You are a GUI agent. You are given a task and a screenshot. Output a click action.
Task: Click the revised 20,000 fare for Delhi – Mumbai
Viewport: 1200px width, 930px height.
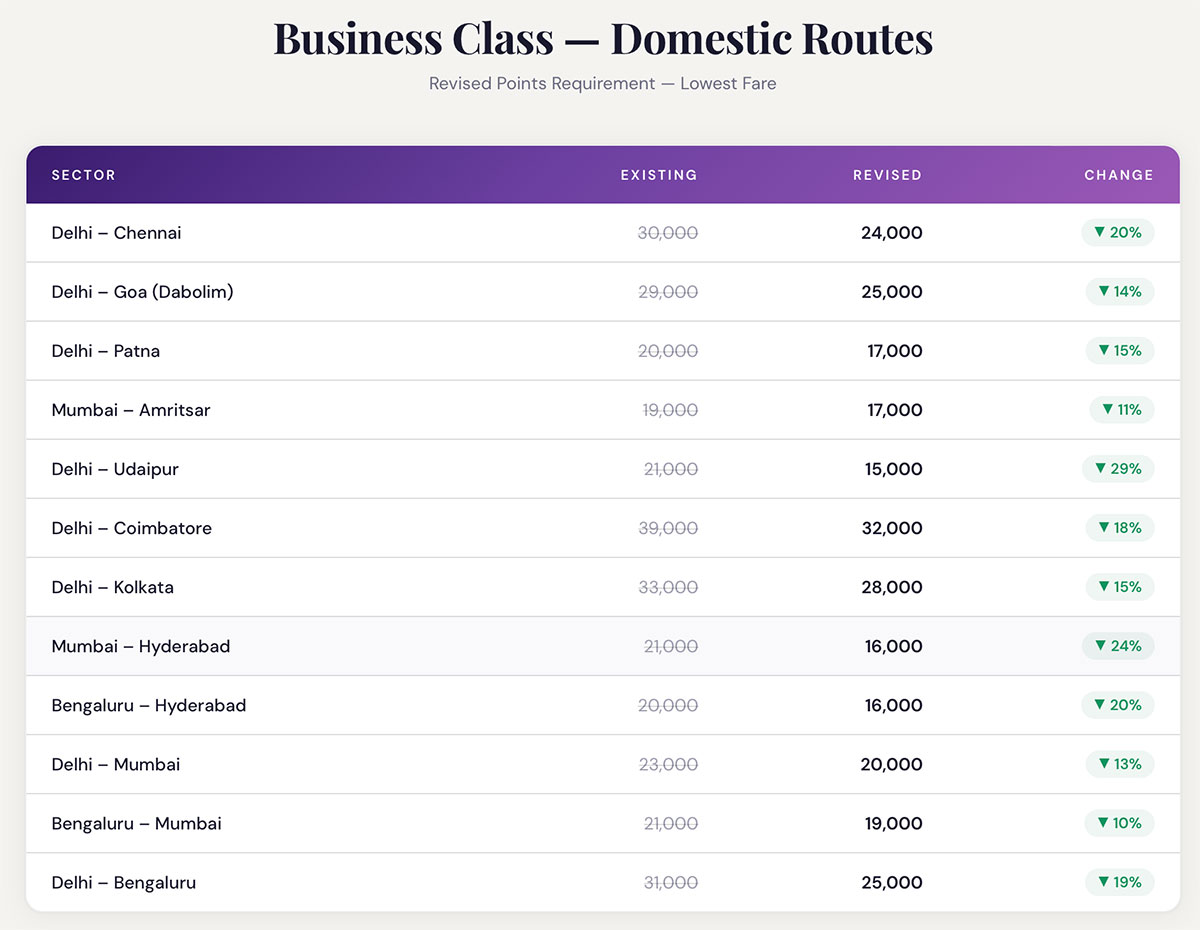click(x=892, y=764)
